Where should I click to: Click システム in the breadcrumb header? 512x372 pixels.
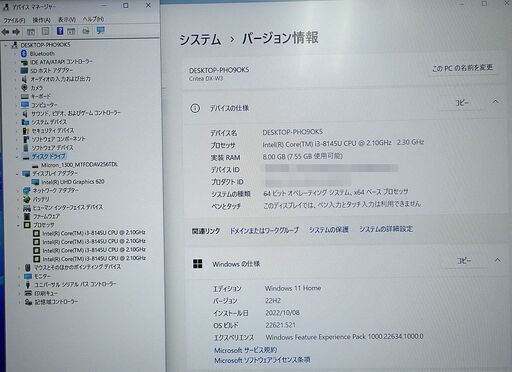[200, 40]
